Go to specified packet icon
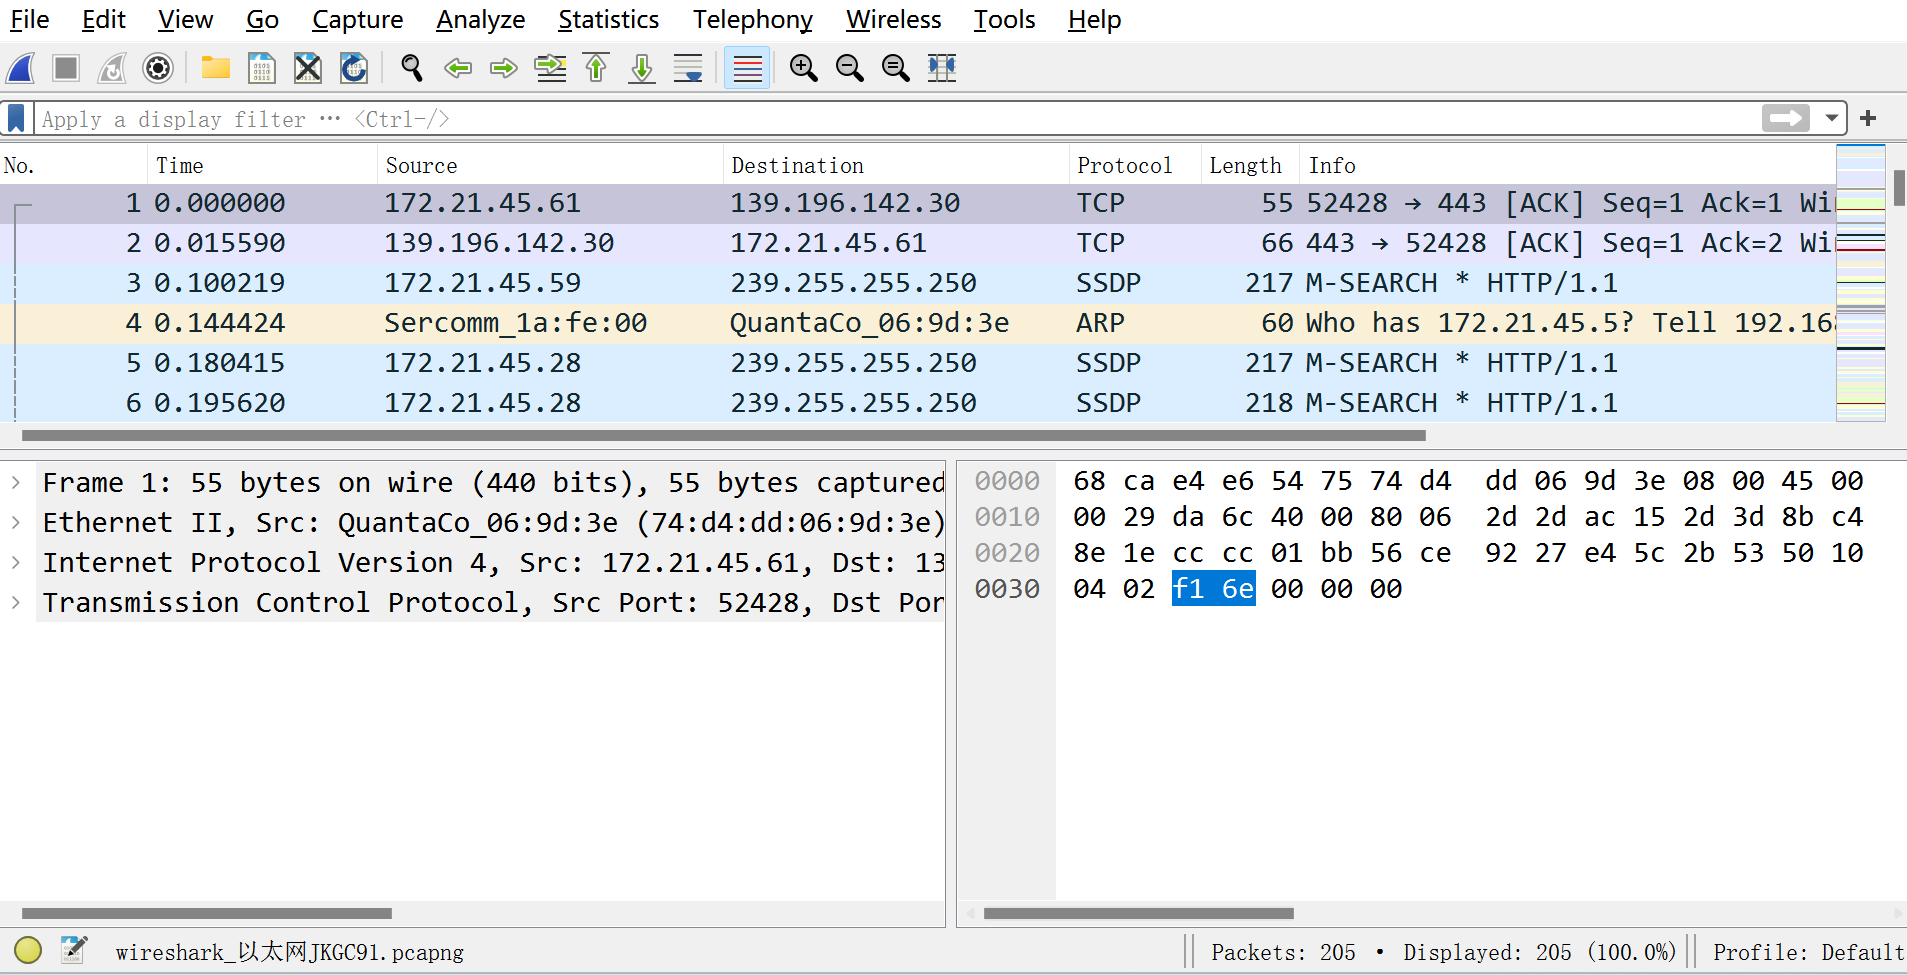 [550, 68]
